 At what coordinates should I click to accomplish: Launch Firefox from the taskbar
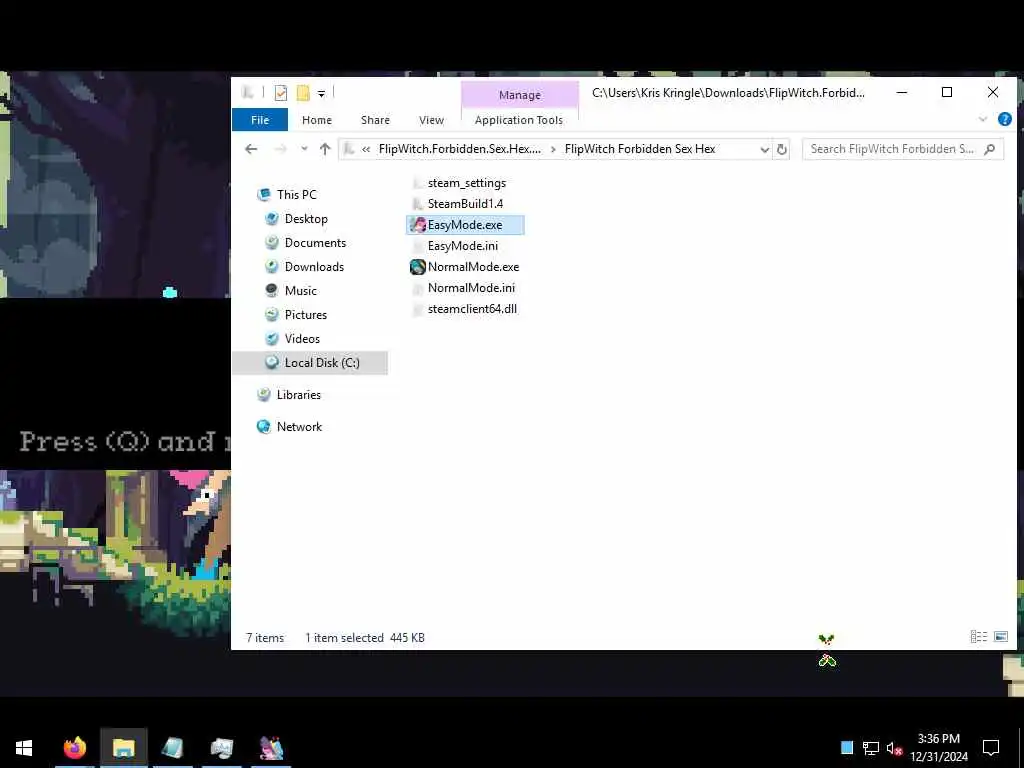tap(75, 748)
